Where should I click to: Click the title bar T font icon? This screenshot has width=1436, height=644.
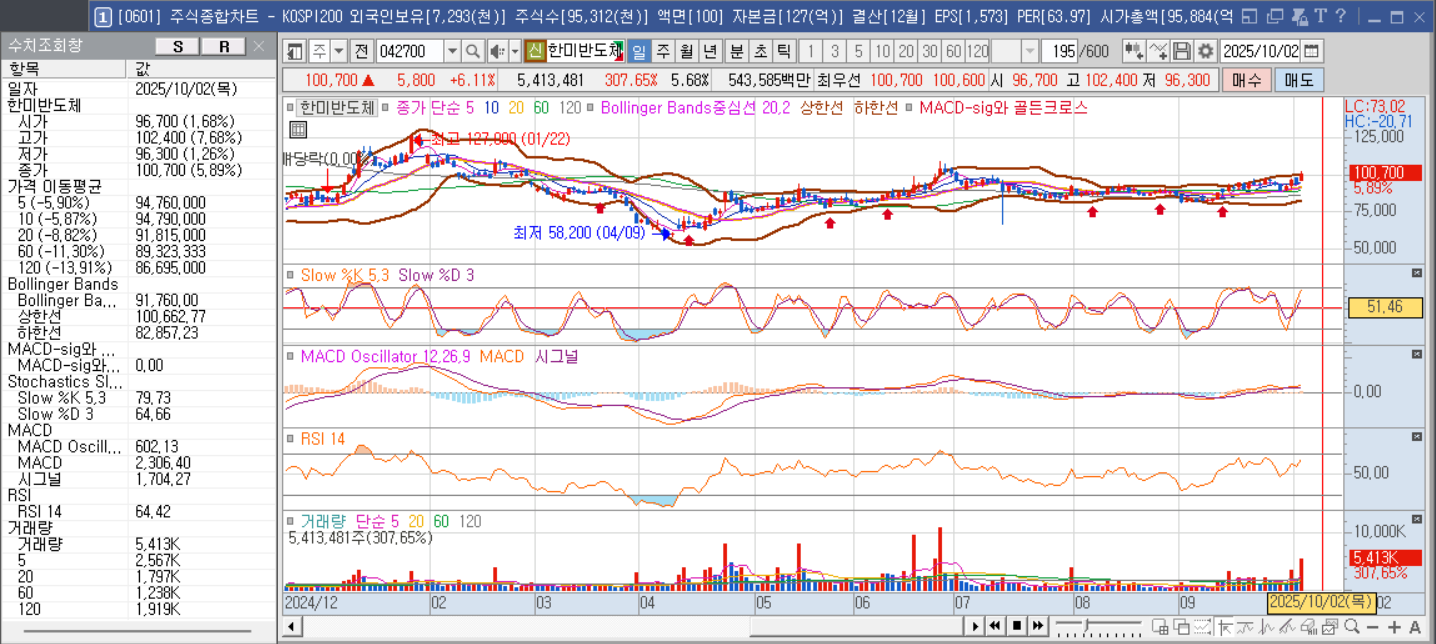click(x=1320, y=16)
